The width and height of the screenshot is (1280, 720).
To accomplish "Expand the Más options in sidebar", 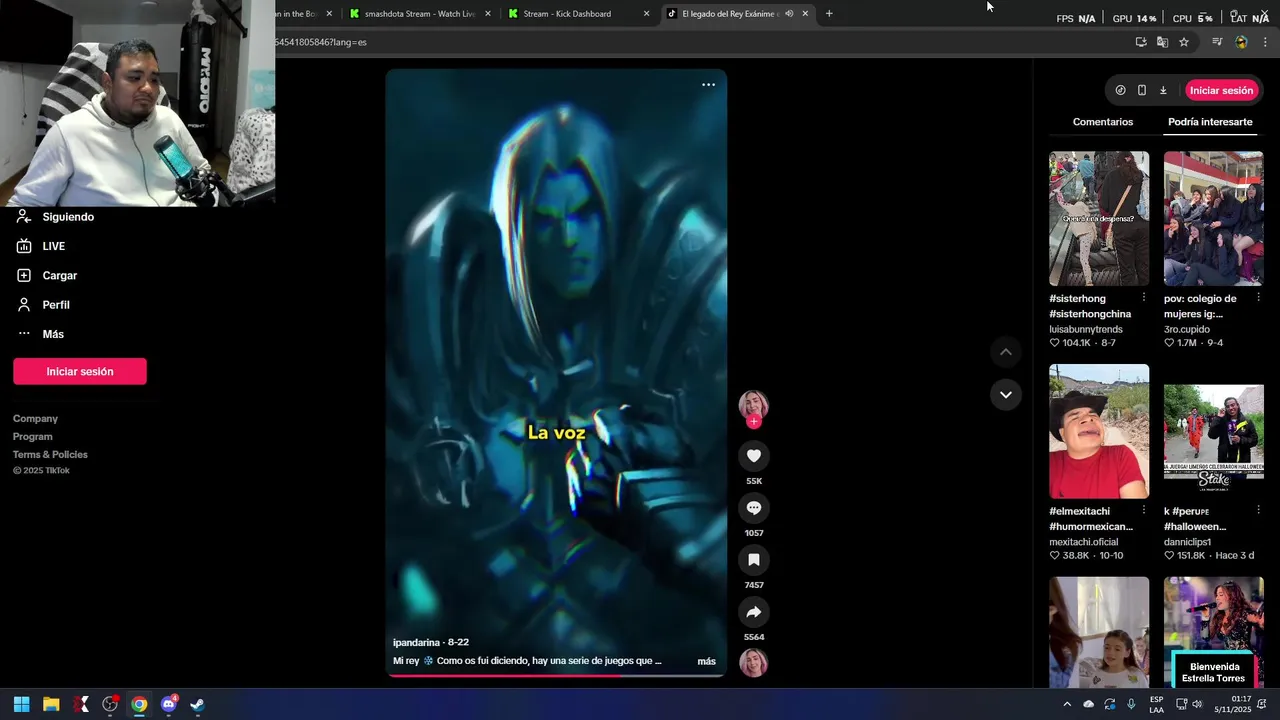I will point(40,334).
